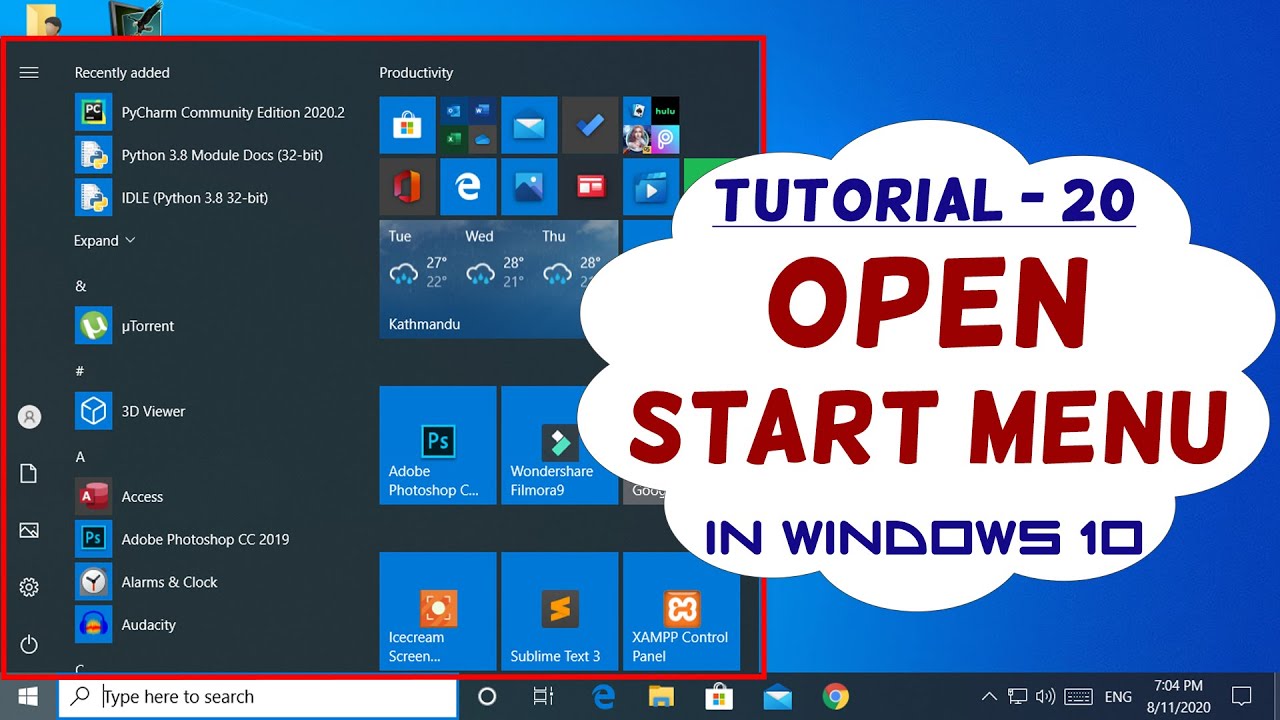Image resolution: width=1280 pixels, height=720 pixels.
Task: Open Documents from Start sidebar
Action: pyautogui.click(x=29, y=474)
